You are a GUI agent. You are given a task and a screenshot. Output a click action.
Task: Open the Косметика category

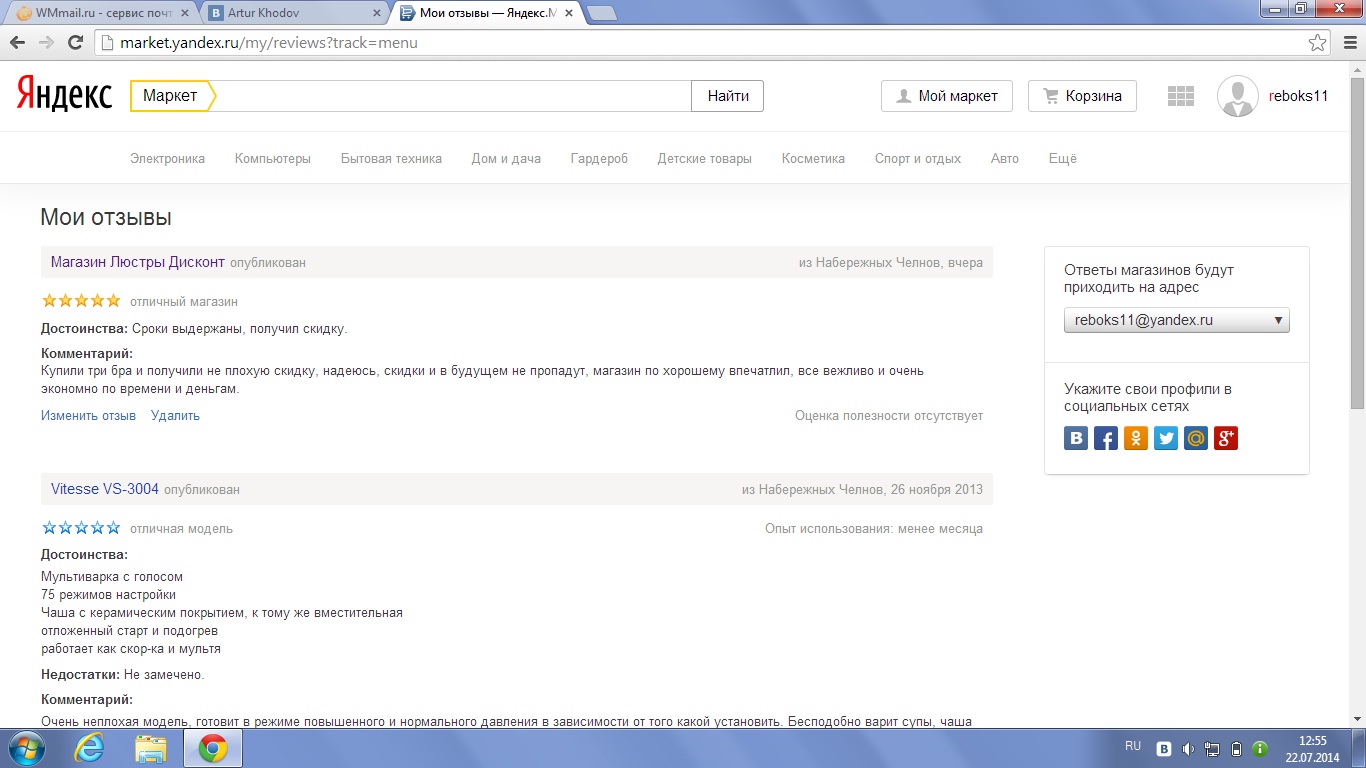click(813, 158)
